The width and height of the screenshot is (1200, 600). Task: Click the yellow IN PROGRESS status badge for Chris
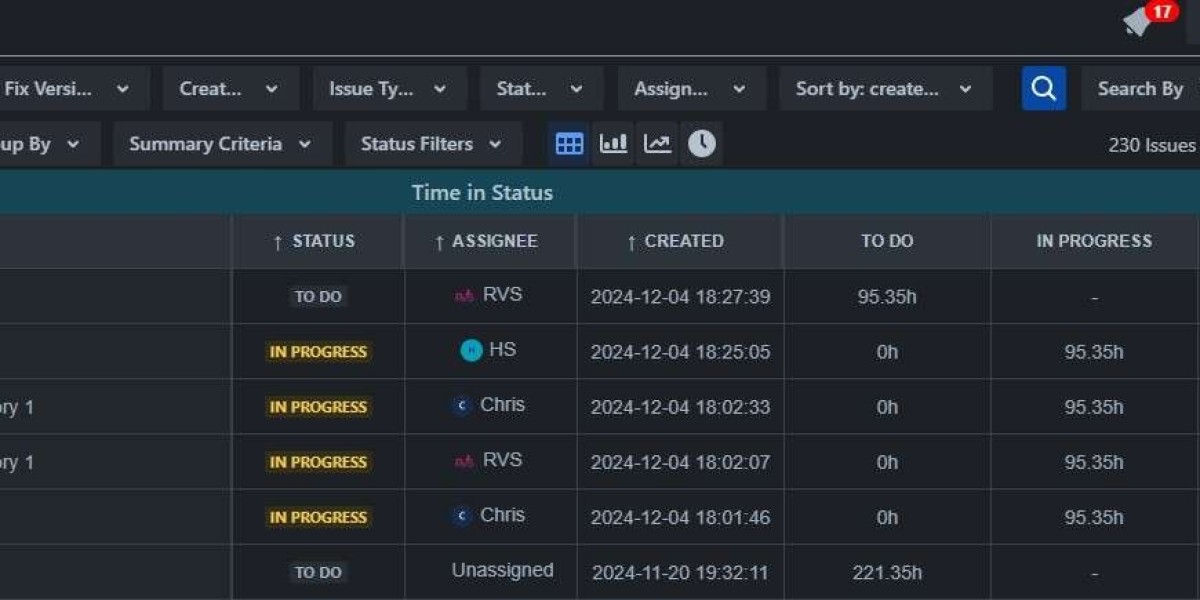[x=318, y=407]
